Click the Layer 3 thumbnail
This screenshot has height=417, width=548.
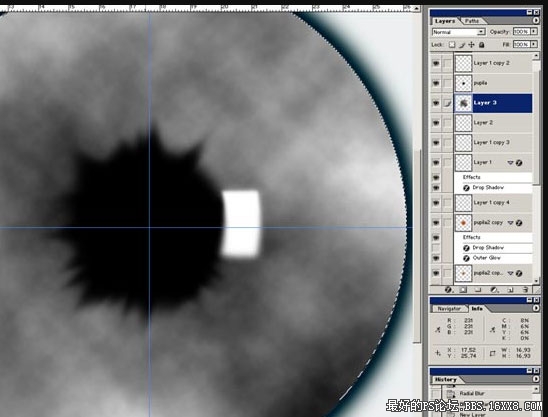464,103
